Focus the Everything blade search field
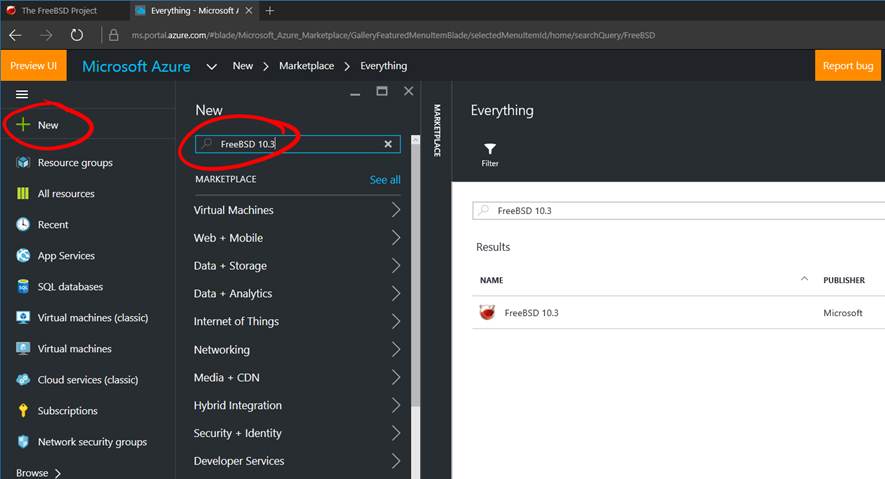885x479 pixels. pyautogui.click(x=678, y=210)
